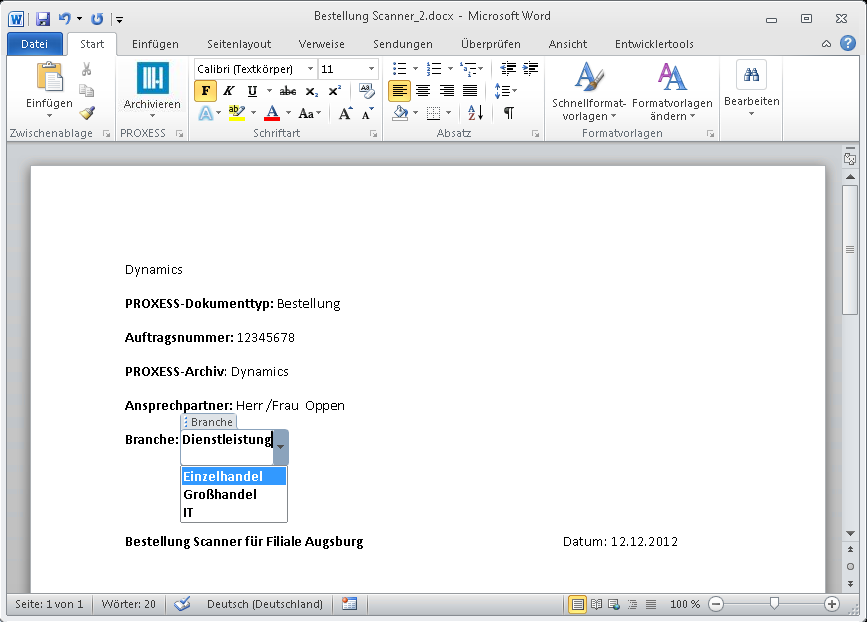The image size is (867, 622).
Task: Copy selection with the copy icon
Action: [87, 90]
